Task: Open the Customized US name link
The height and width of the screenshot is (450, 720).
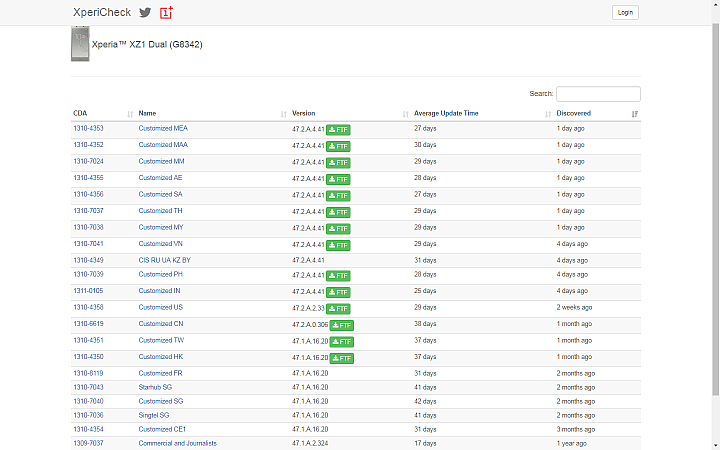Action: [x=161, y=307]
